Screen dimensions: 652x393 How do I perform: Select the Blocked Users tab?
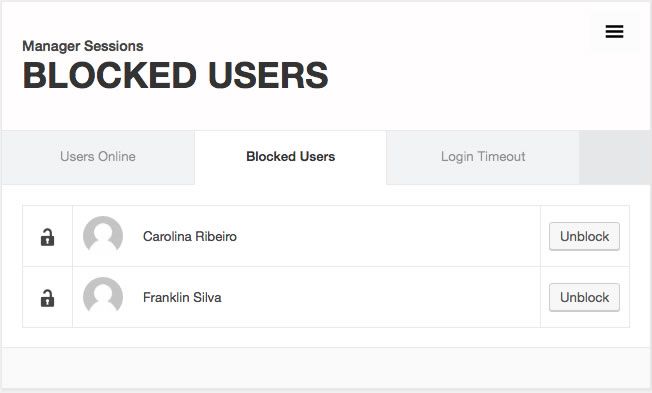tap(290, 157)
